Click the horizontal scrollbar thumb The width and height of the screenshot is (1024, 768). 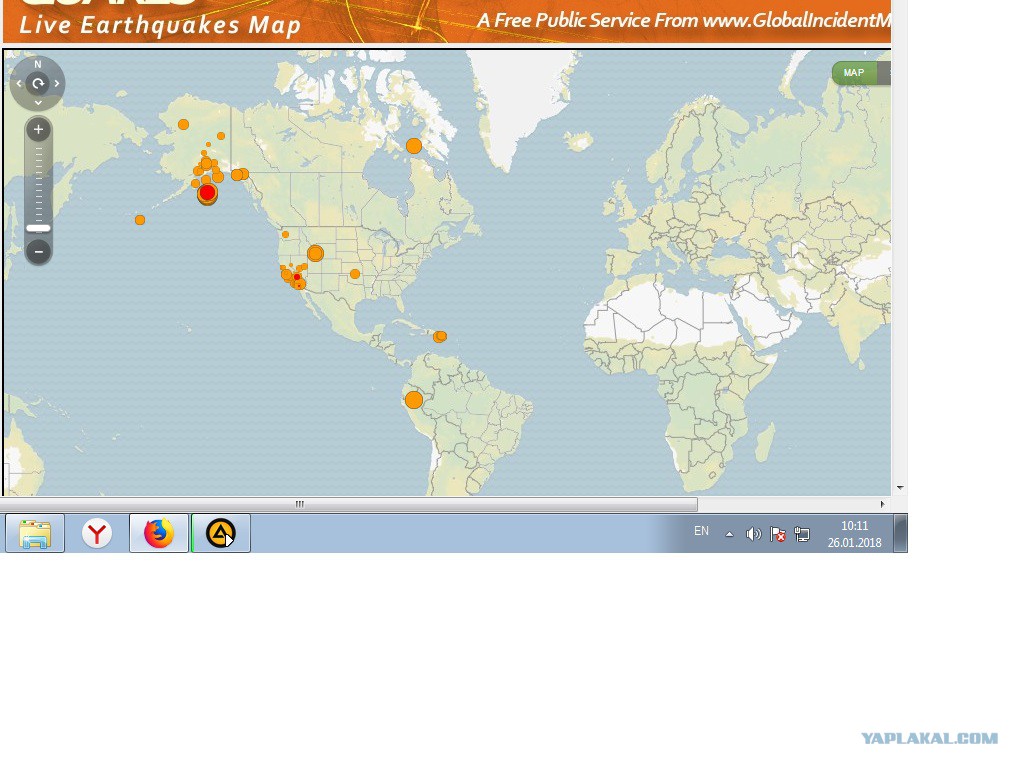point(349,504)
